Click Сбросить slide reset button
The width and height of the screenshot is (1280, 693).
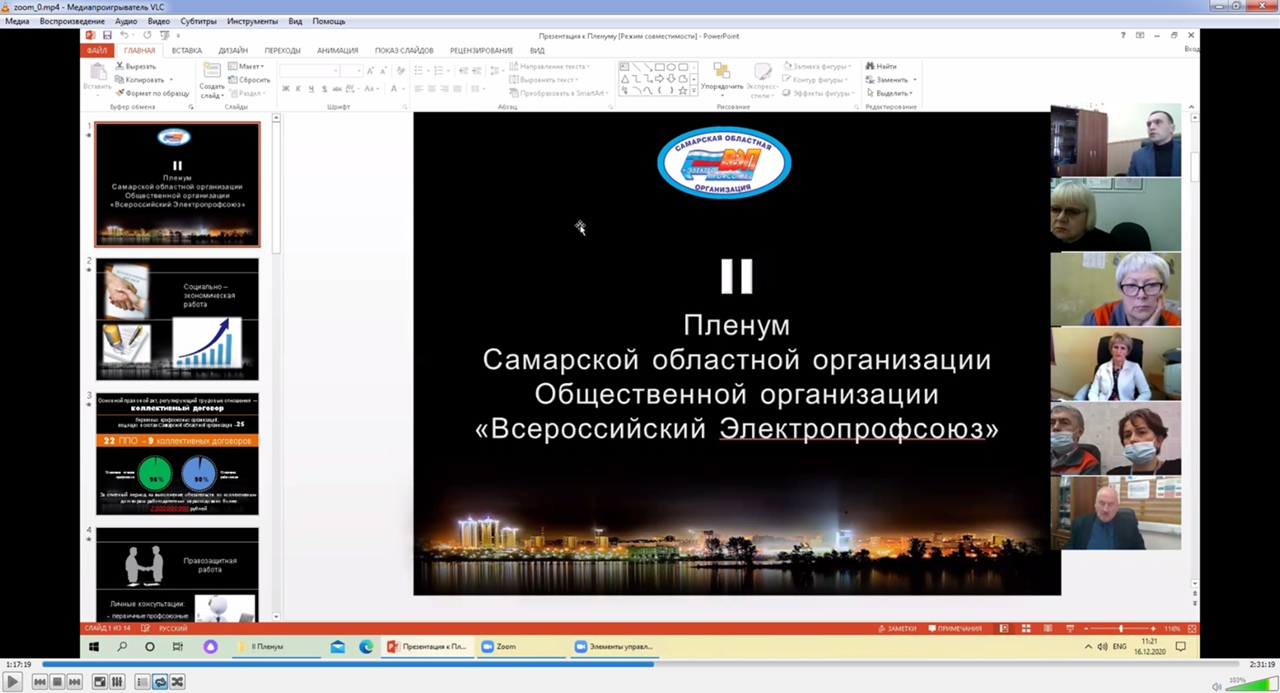(250, 79)
